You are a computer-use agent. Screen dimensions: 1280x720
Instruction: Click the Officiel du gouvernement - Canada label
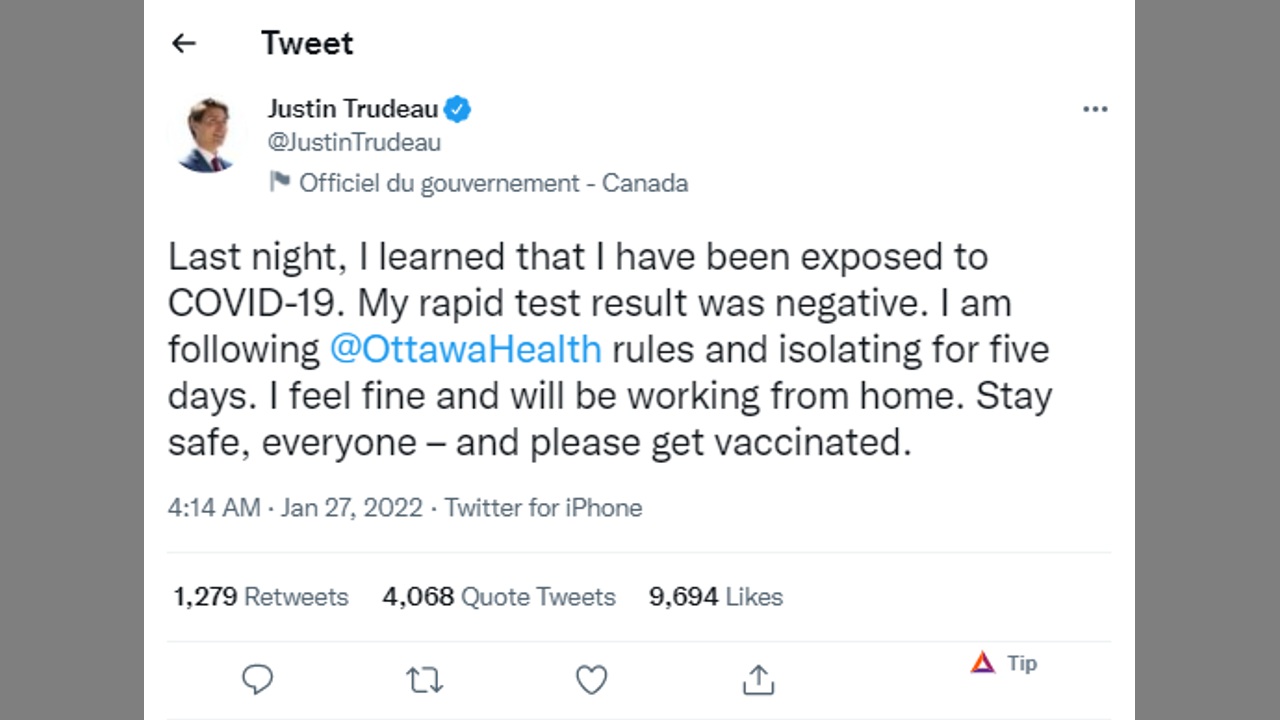[493, 183]
